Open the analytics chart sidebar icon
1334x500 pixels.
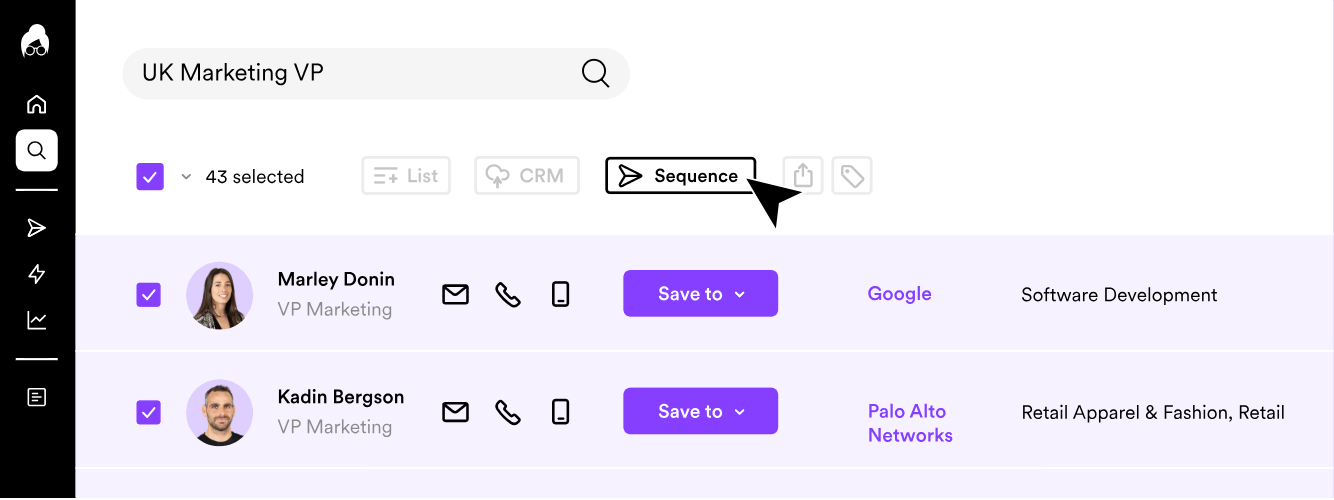37,320
